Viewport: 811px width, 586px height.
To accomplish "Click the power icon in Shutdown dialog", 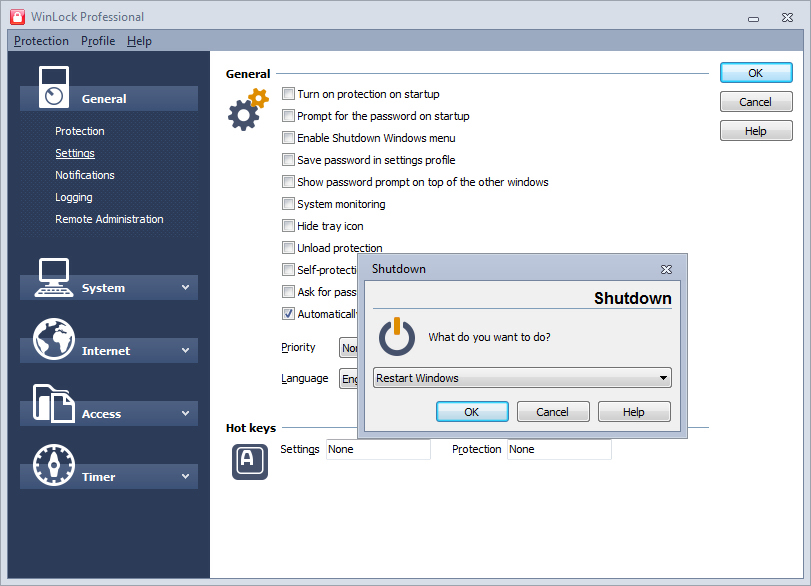I will coord(397,336).
